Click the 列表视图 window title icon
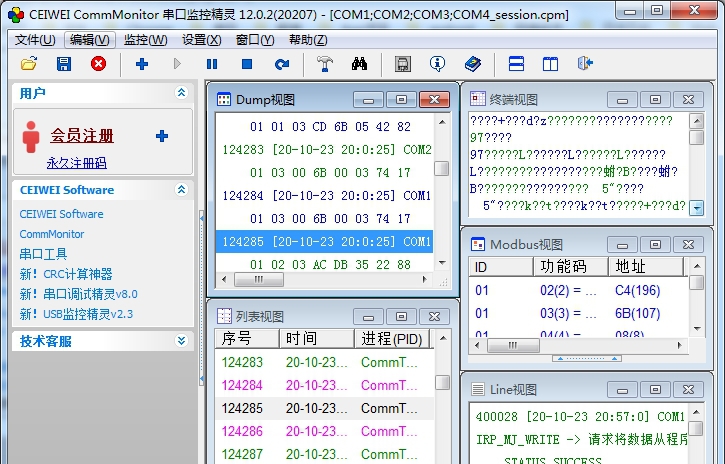The width and height of the screenshot is (725, 464). tap(224, 316)
